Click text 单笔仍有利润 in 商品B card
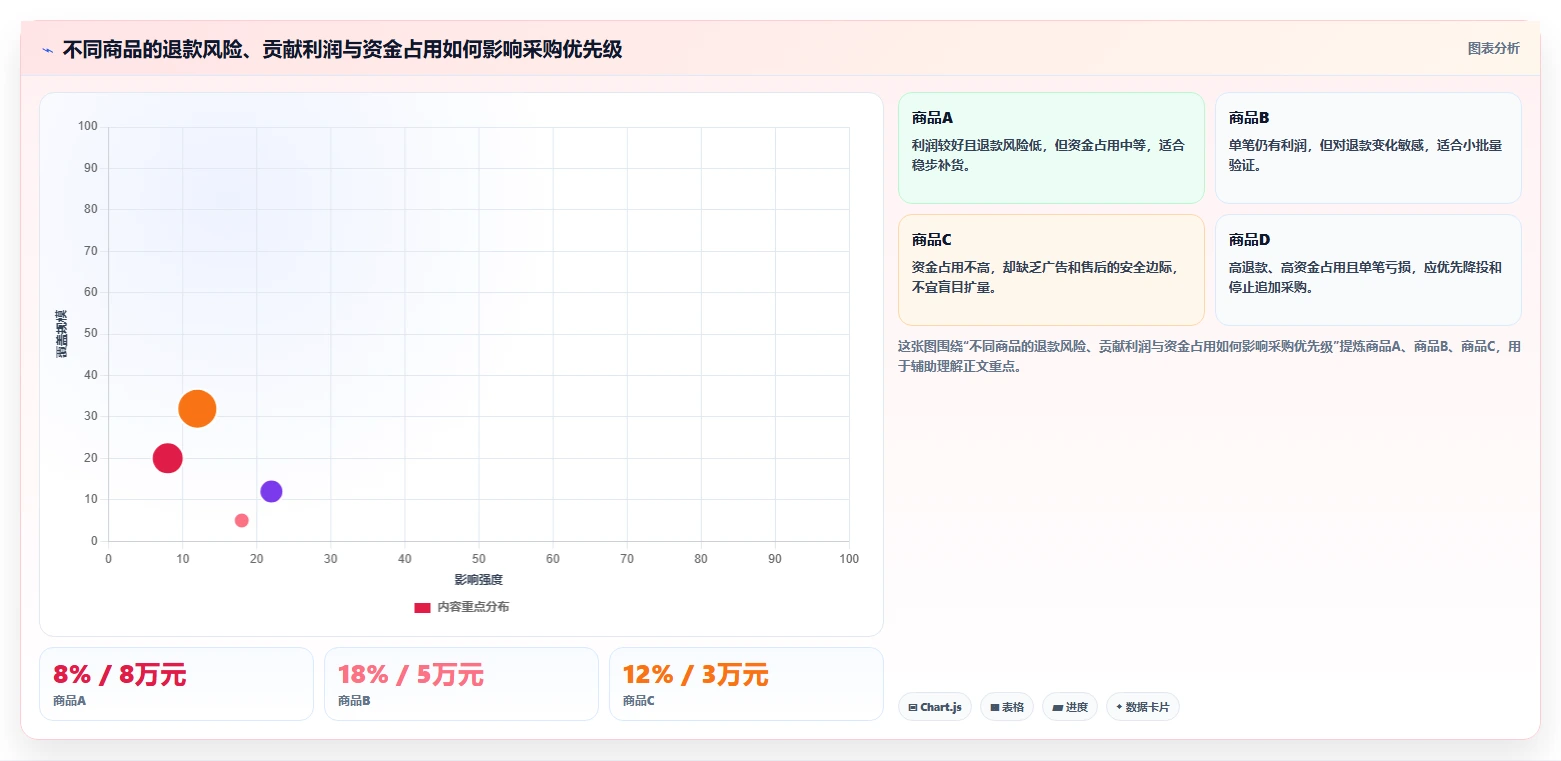 (1267, 145)
